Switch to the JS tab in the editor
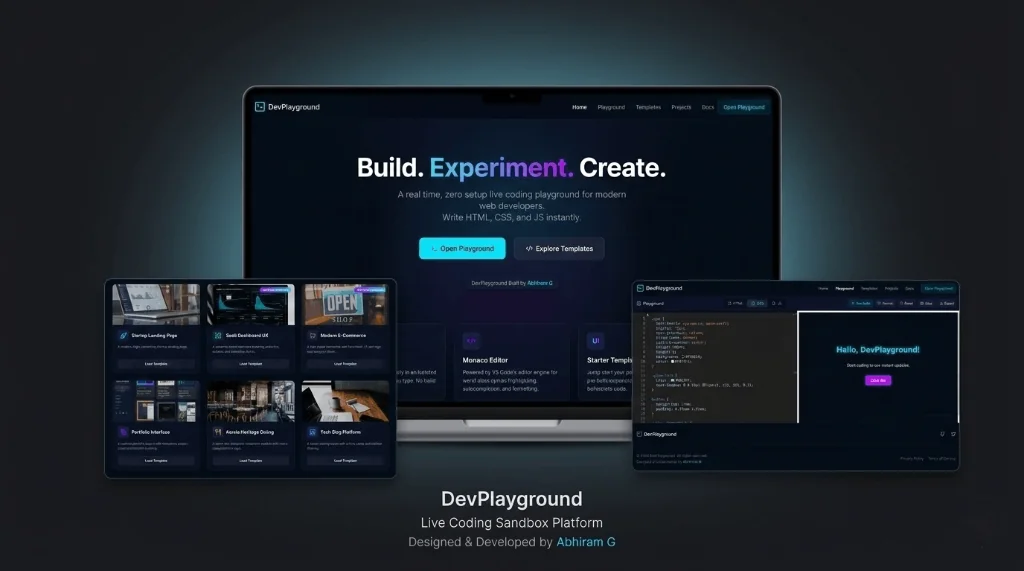This screenshot has width=1024, height=571. coord(776,303)
